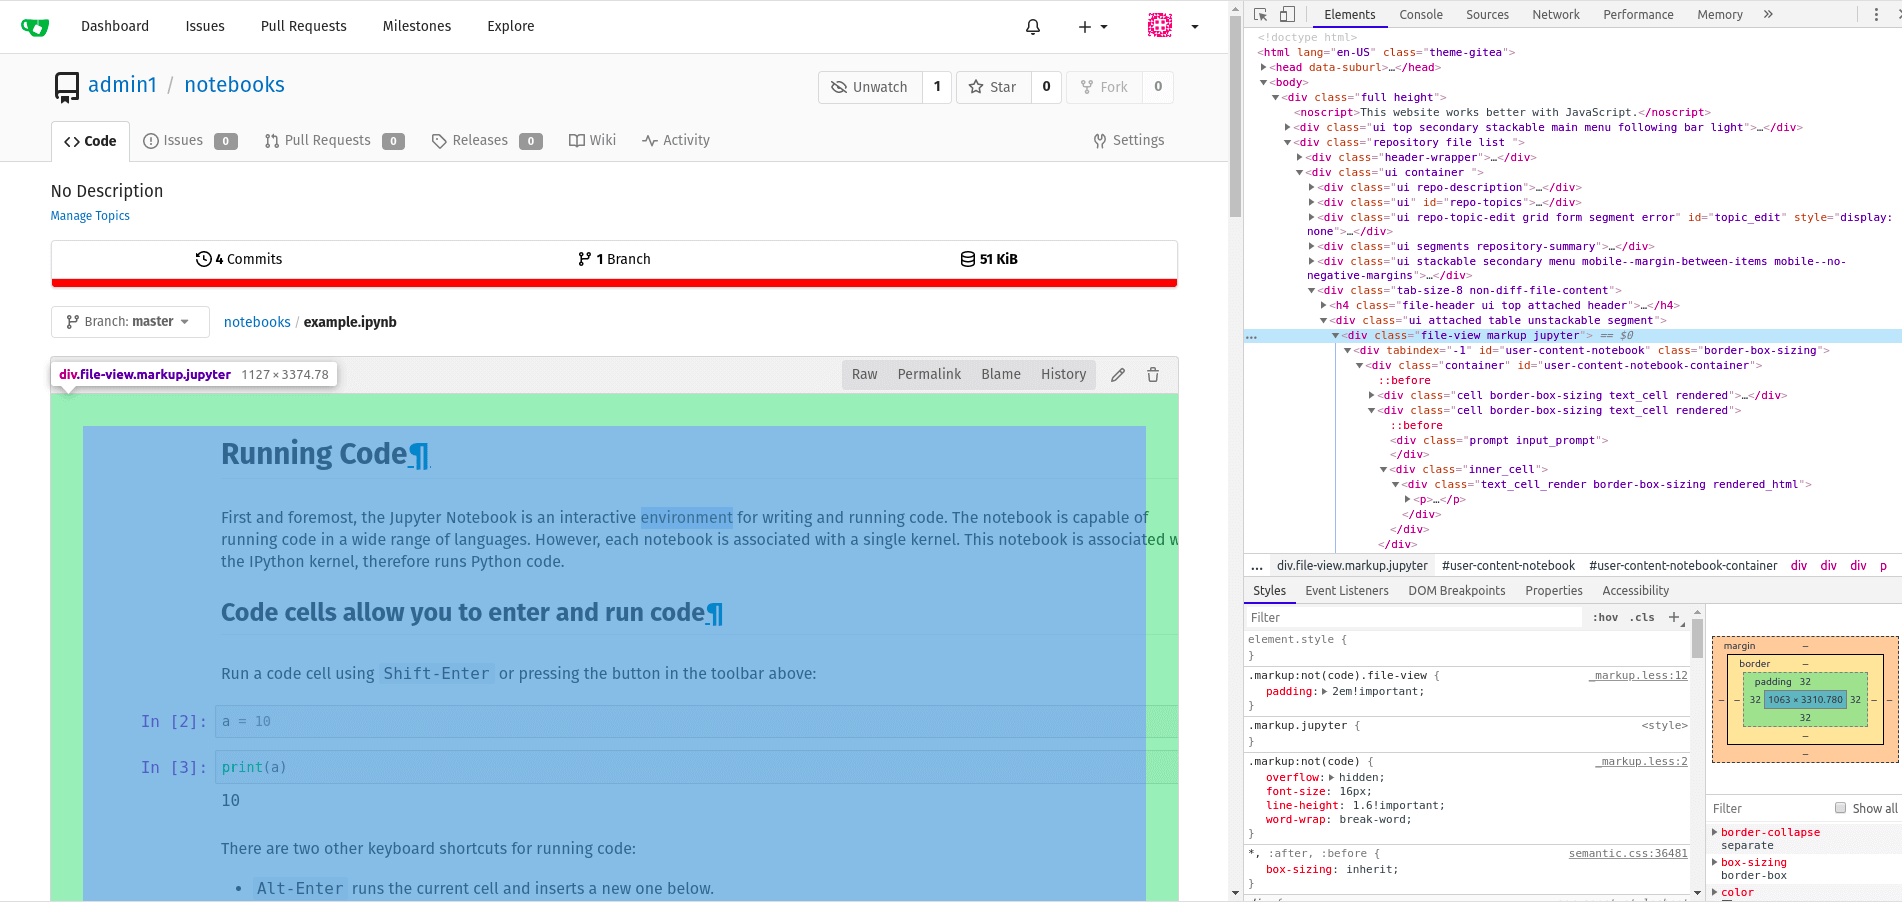Open repository Settings

click(1129, 141)
